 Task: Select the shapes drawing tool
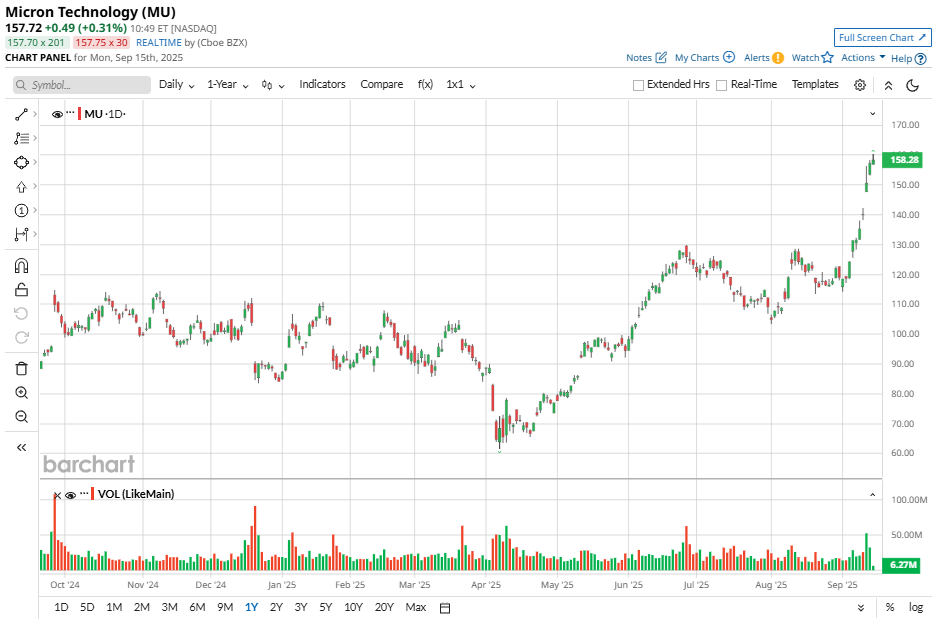pyautogui.click(x=21, y=162)
